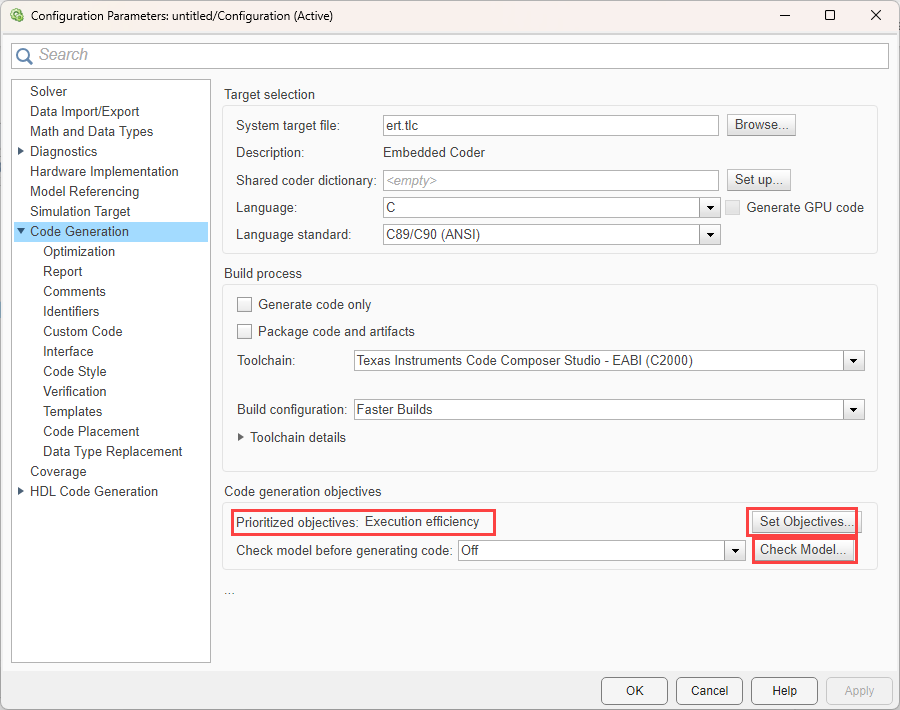The image size is (900, 710).
Task: Expand the Toolchain details section
Action: pyautogui.click(x=241, y=437)
